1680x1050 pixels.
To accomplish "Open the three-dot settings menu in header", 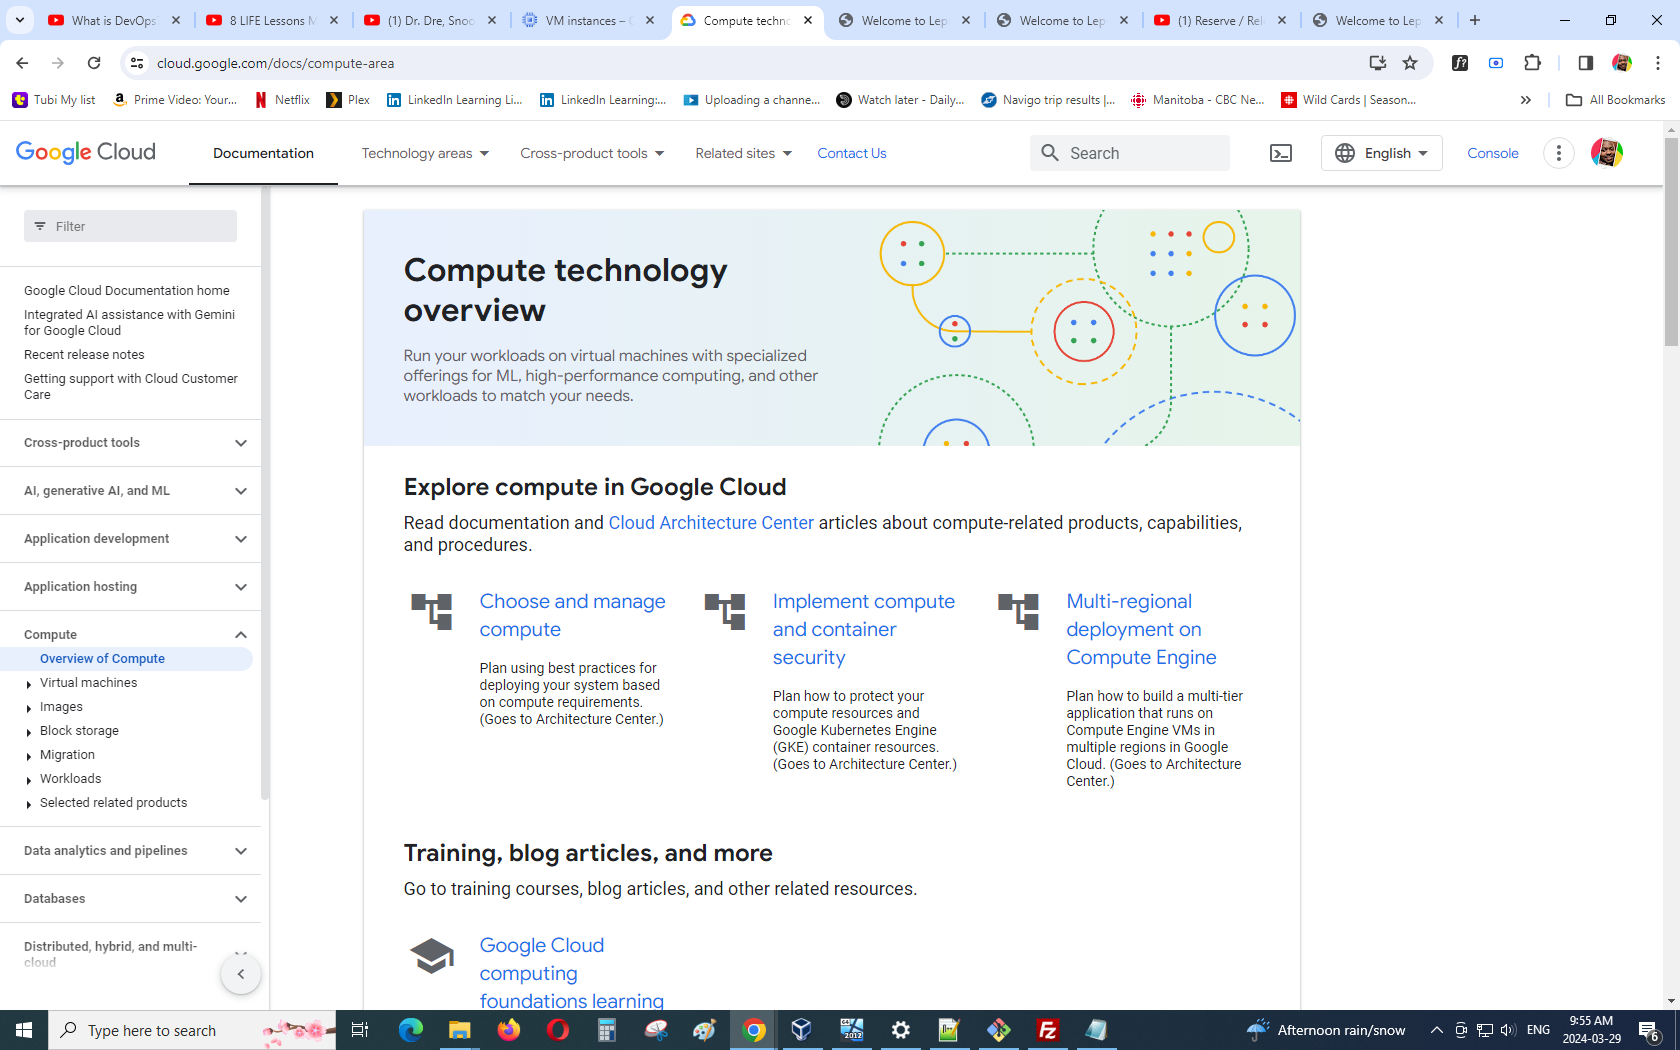I will coord(1558,153).
